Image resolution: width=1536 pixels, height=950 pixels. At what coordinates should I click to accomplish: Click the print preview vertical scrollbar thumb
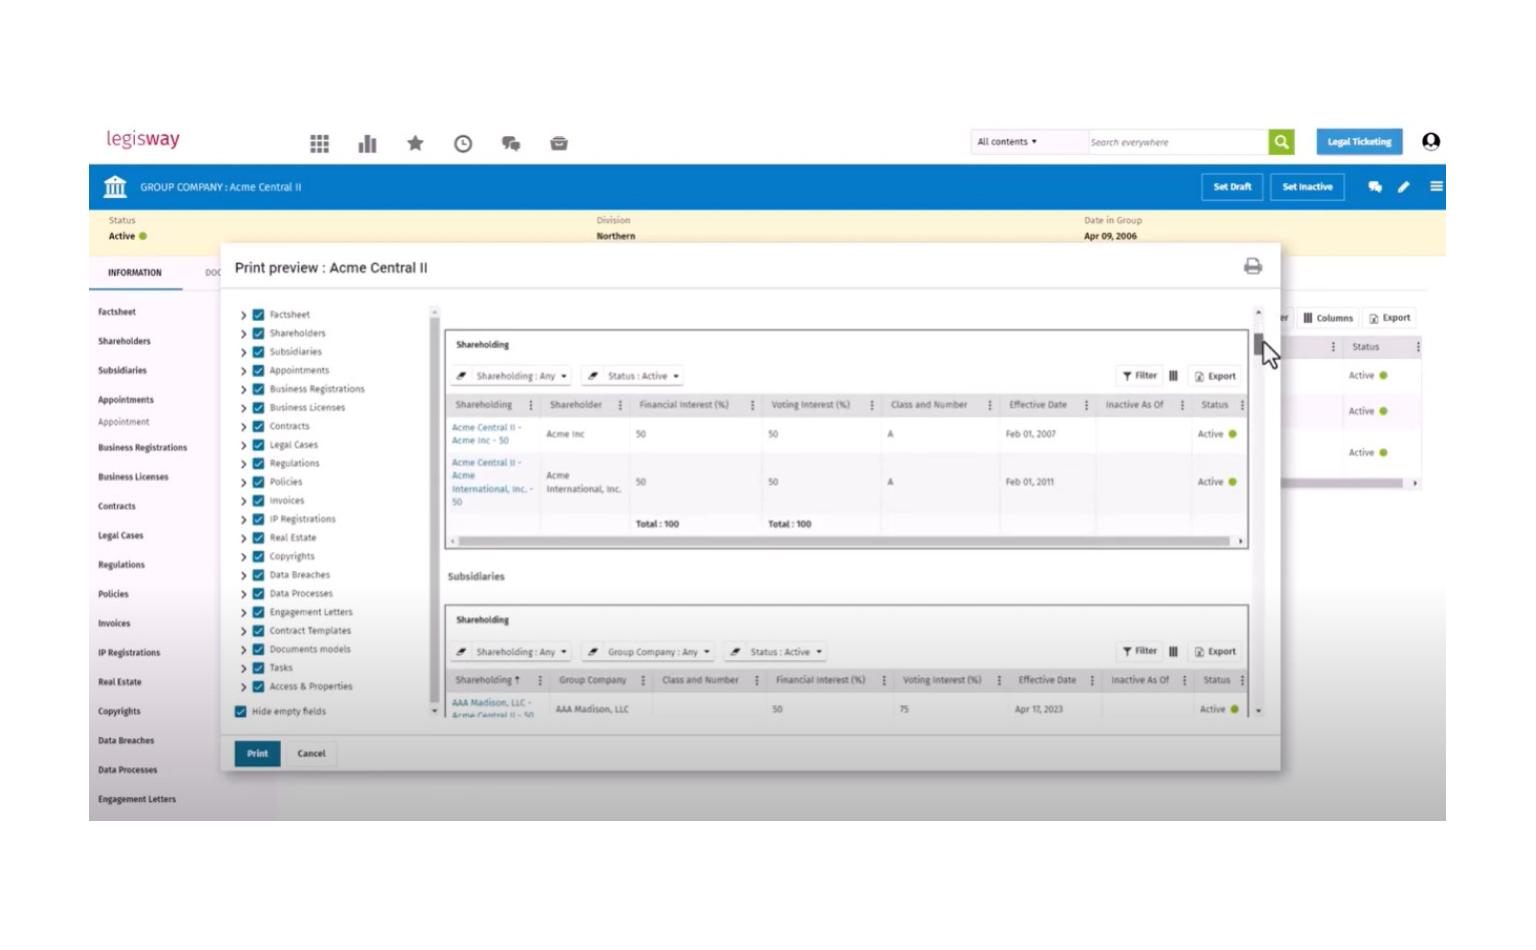point(1258,345)
